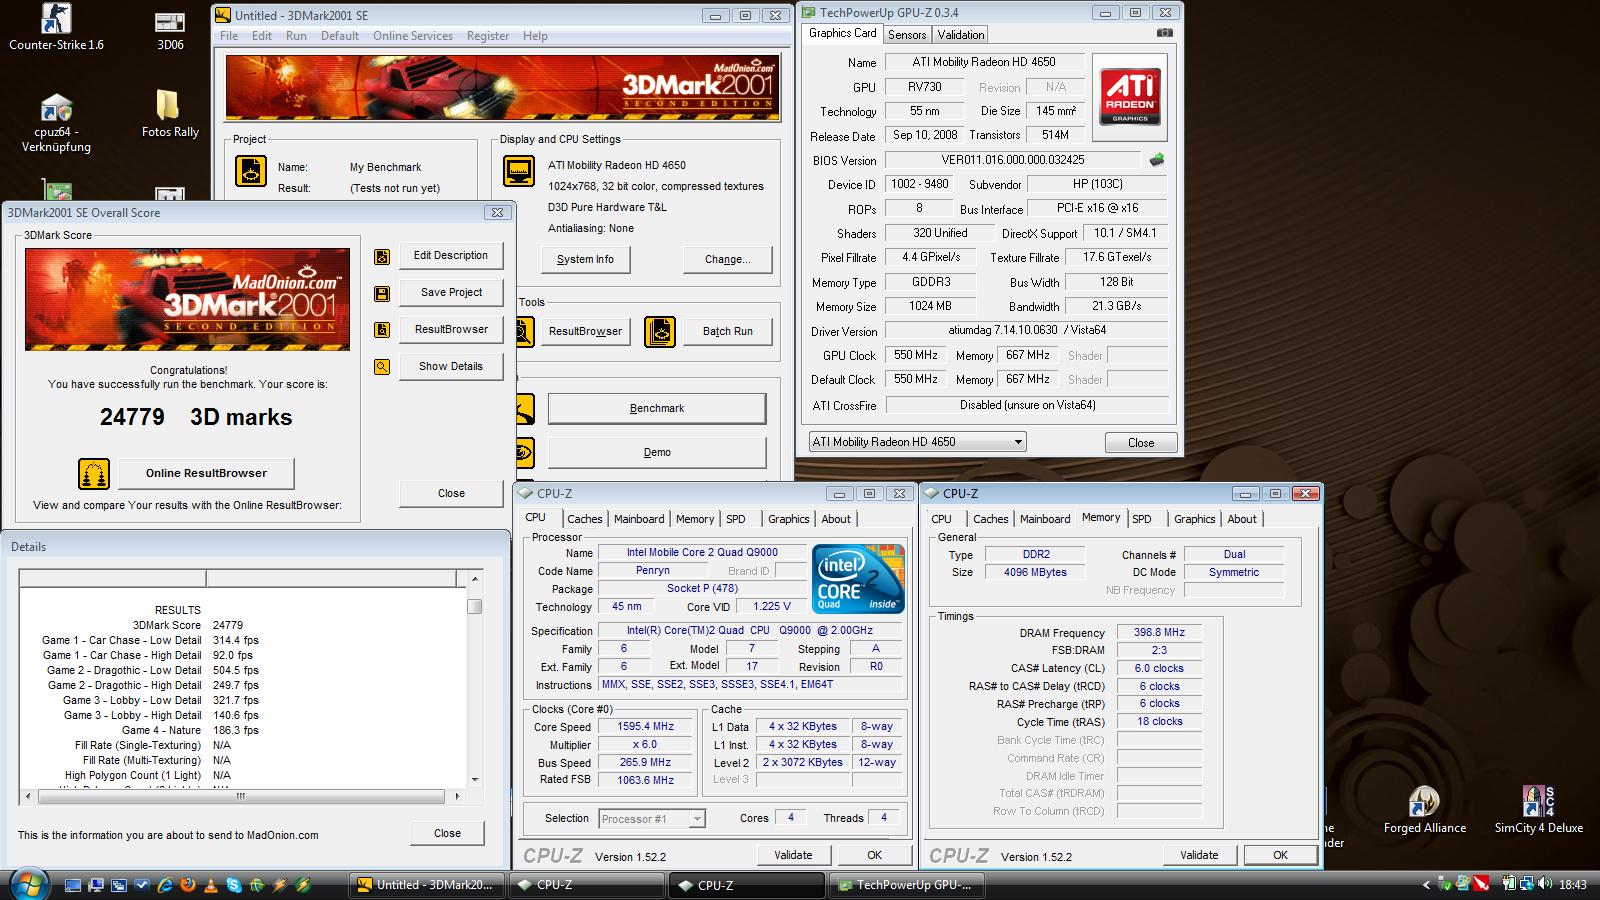Screen dimensions: 1600x900
Task: Click the battery power tray icon
Action: click(1509, 884)
